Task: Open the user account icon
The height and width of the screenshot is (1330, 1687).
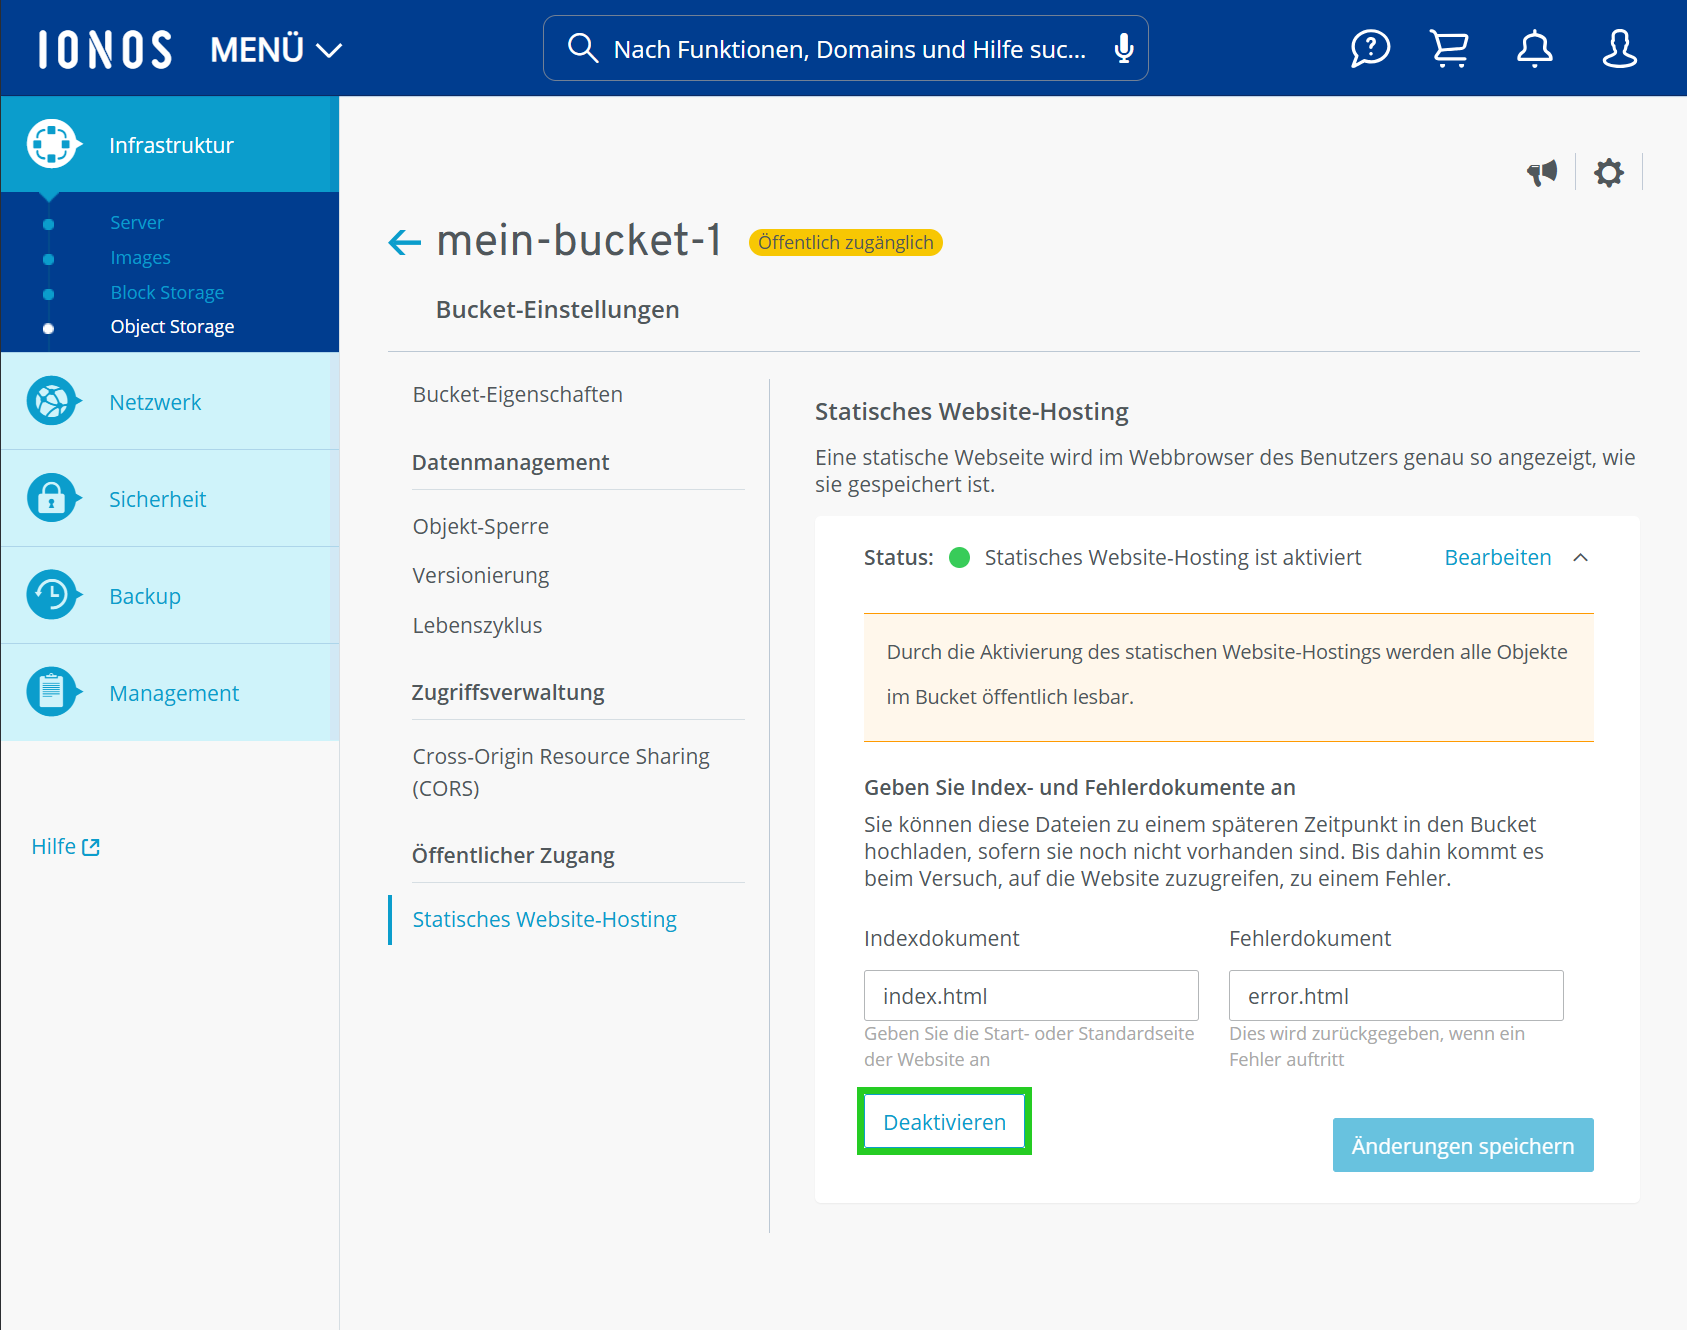Action: [1620, 47]
